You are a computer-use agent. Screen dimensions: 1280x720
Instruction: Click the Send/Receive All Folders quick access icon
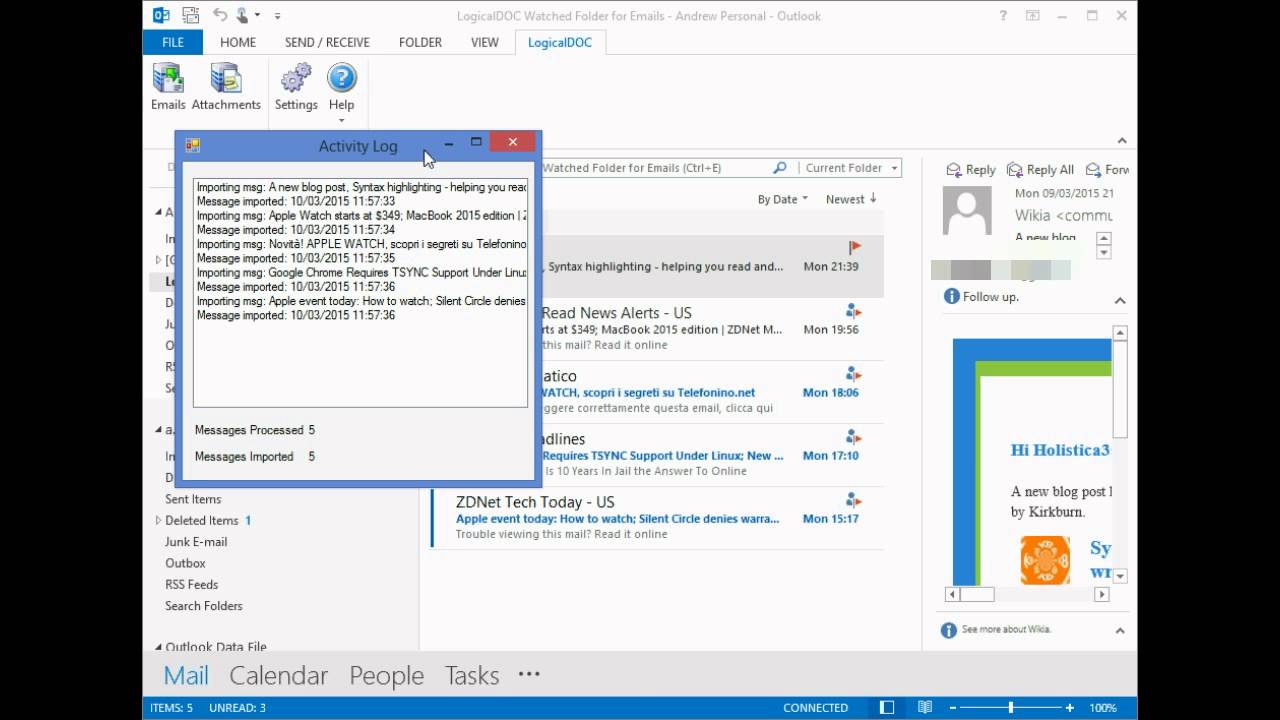(191, 15)
